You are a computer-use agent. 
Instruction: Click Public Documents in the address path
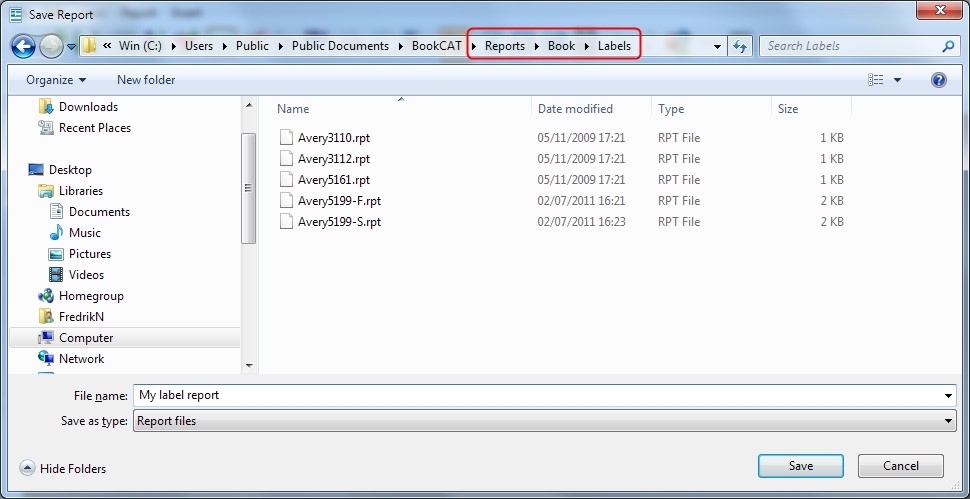click(x=340, y=46)
